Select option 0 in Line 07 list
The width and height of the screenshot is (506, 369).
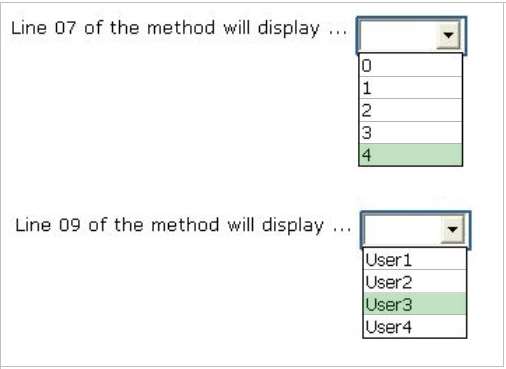pyautogui.click(x=411, y=65)
